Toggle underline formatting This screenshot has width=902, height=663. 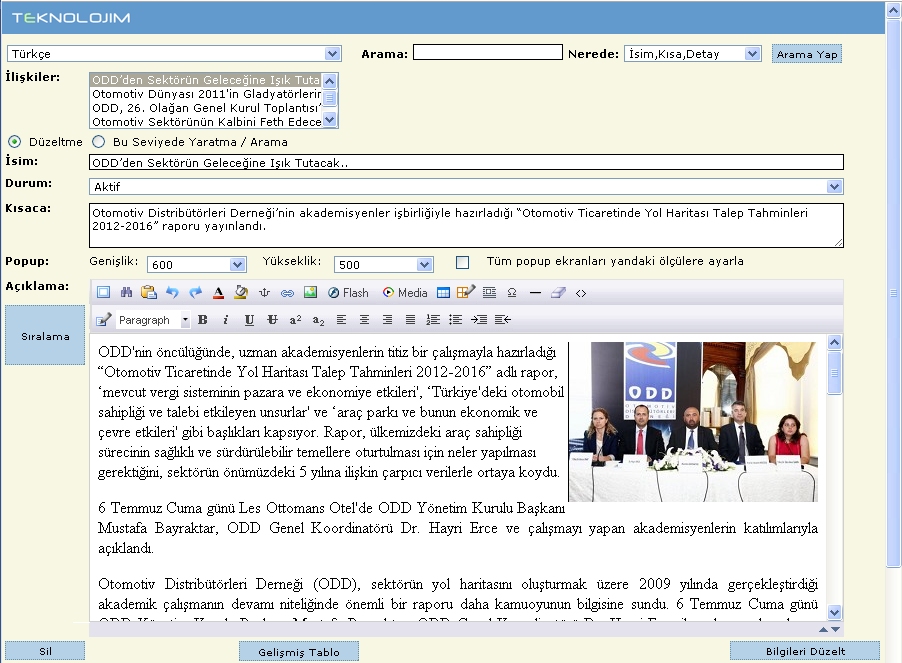pos(249,320)
